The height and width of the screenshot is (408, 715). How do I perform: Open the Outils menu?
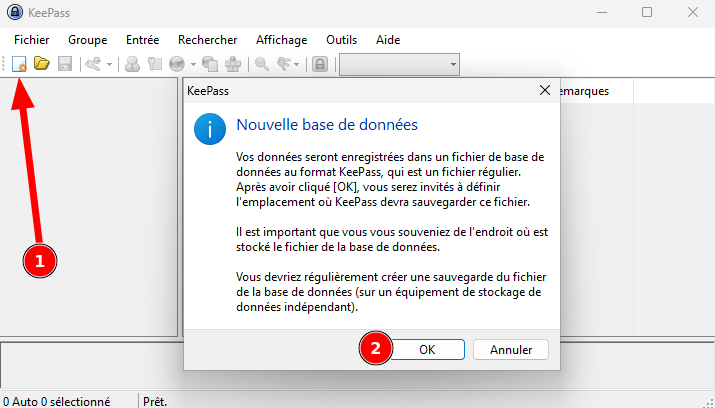click(x=341, y=40)
